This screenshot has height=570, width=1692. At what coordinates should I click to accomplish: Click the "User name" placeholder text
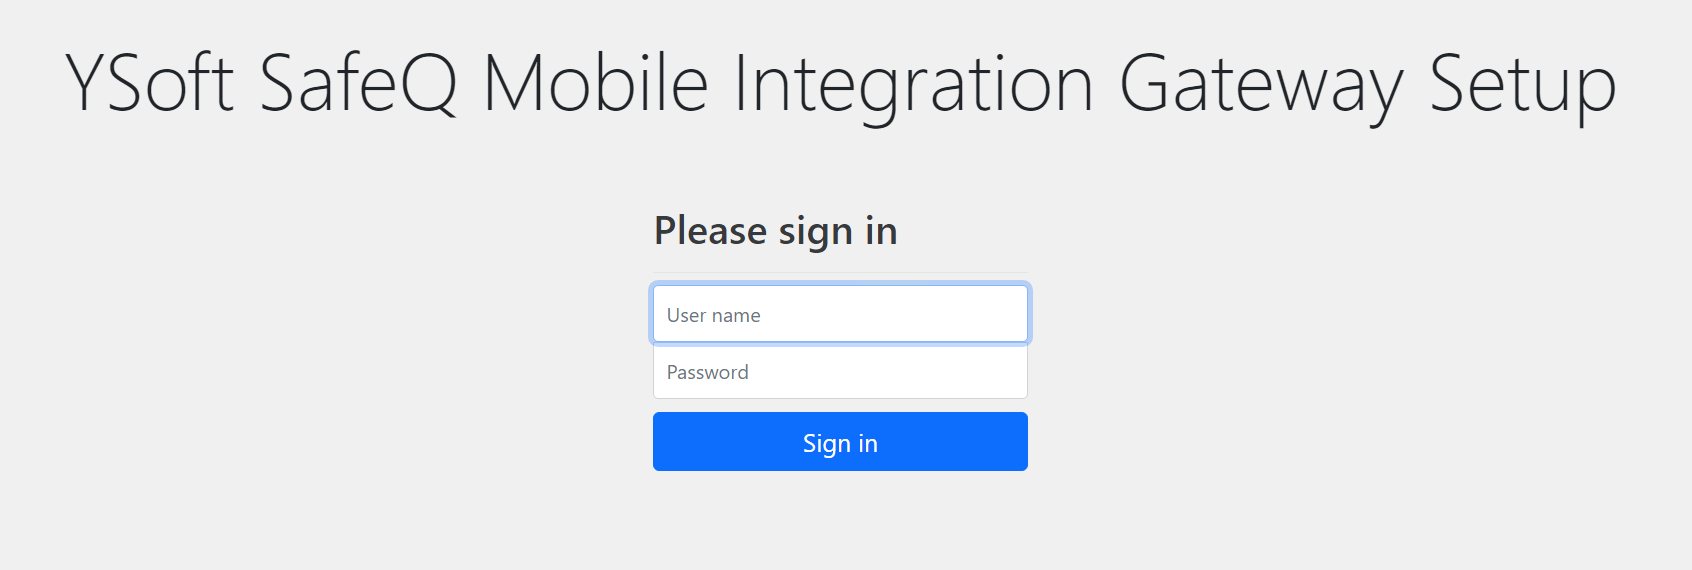(713, 316)
